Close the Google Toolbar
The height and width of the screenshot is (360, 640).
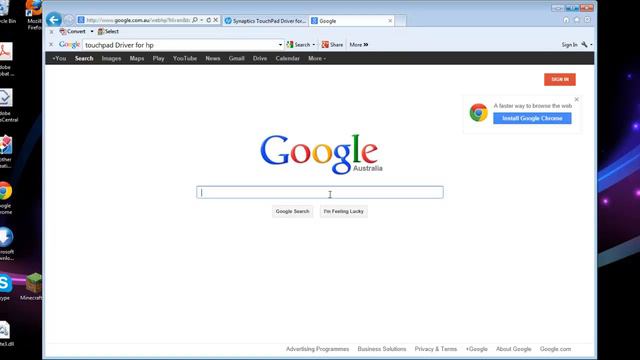click(x=51, y=44)
